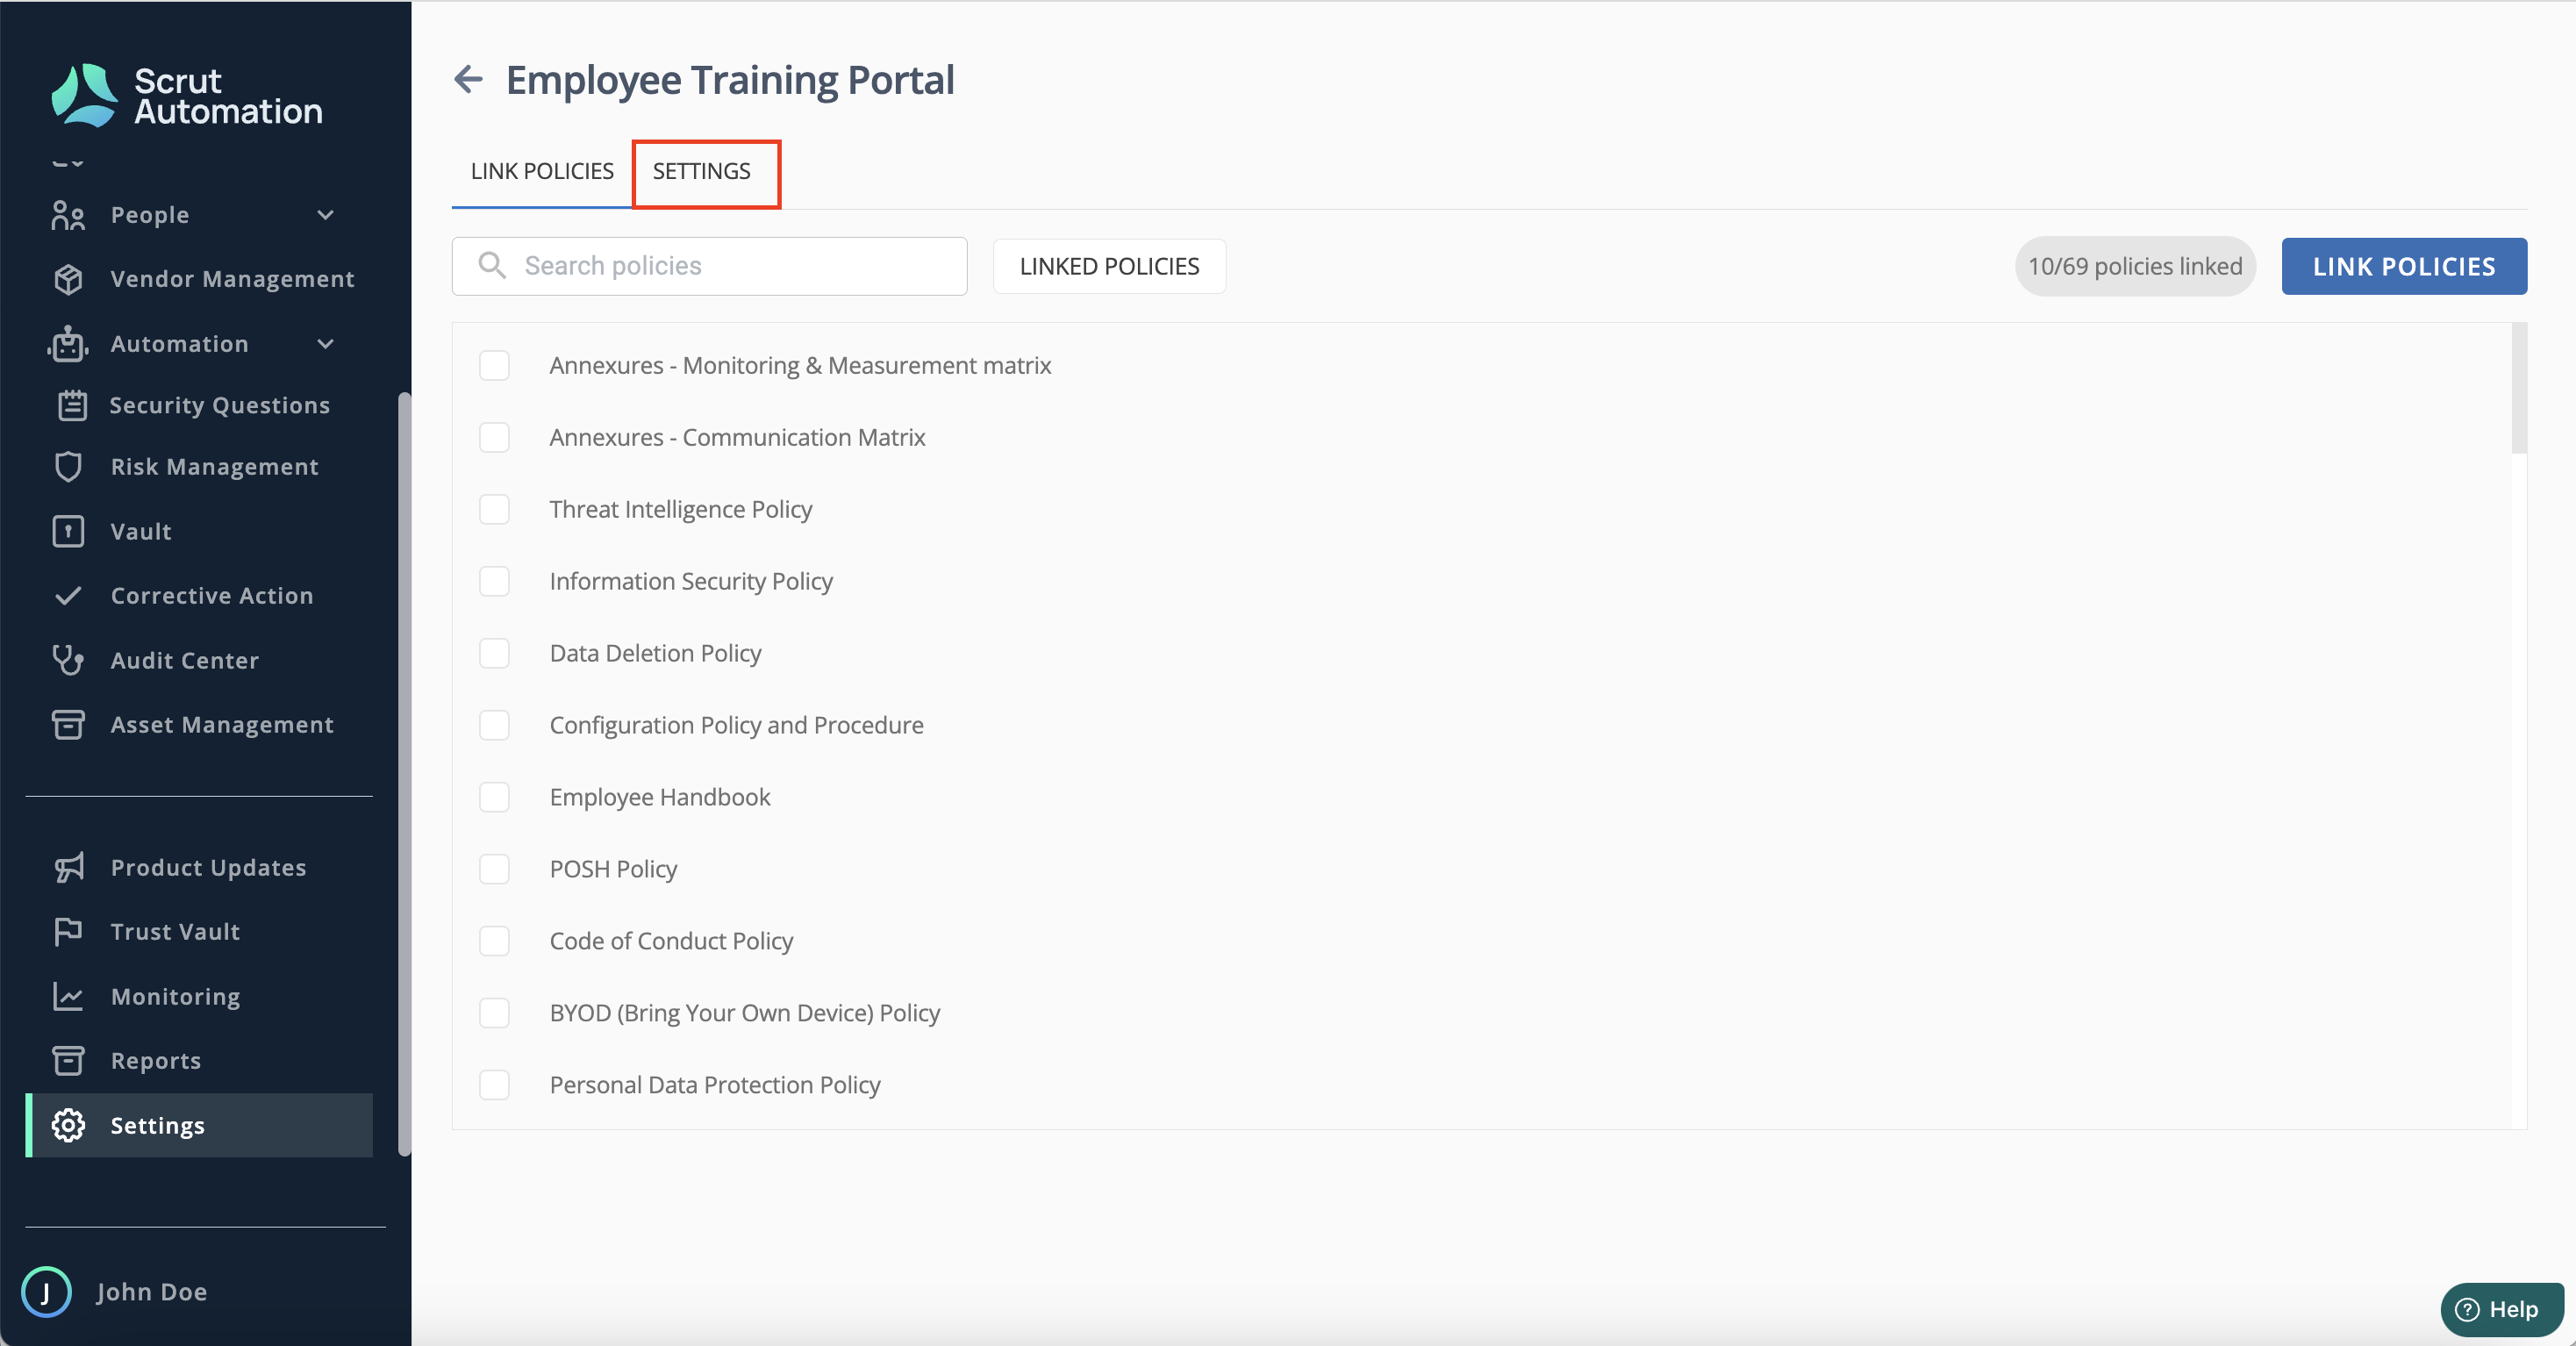Click the Threat Intelligence Policy name
The height and width of the screenshot is (1346, 2576).
tap(681, 509)
